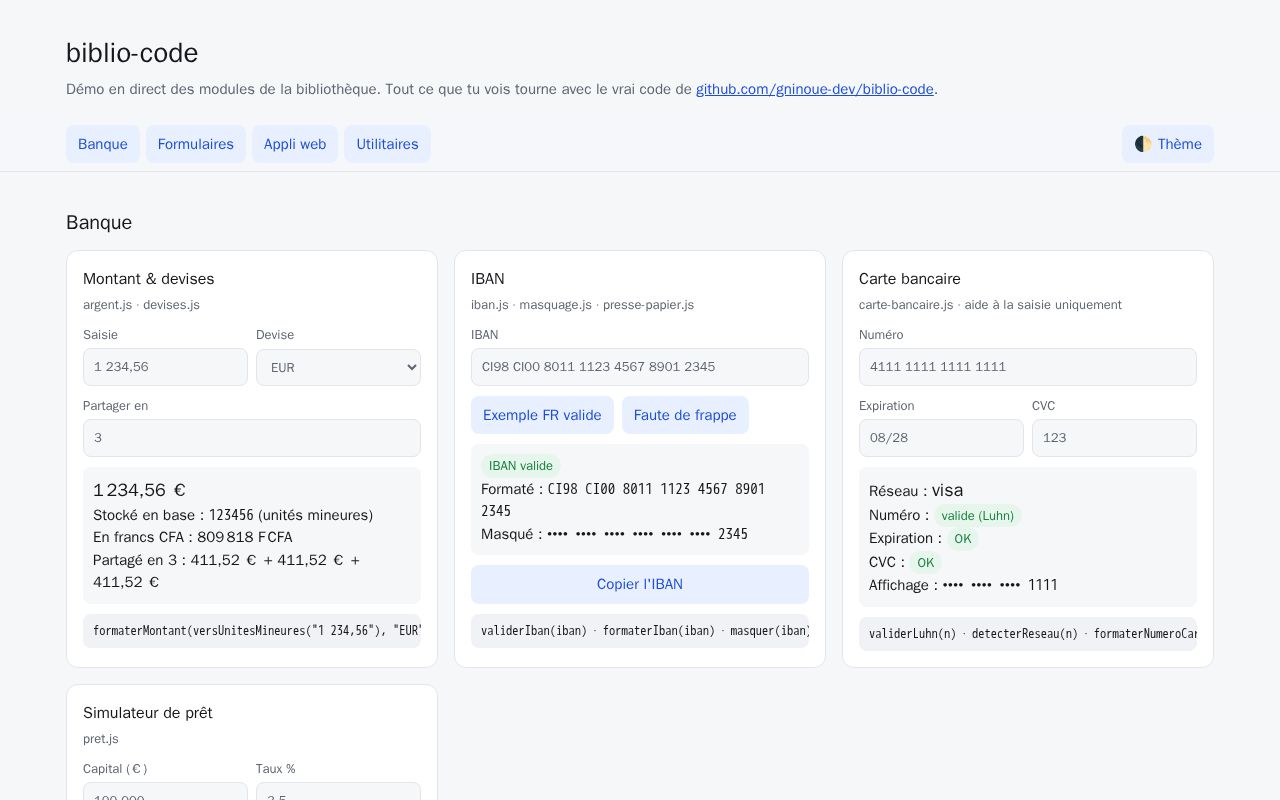Image resolution: width=1280 pixels, height=800 pixels.
Task: Click the En francs CFA result line
Action: click(193, 537)
